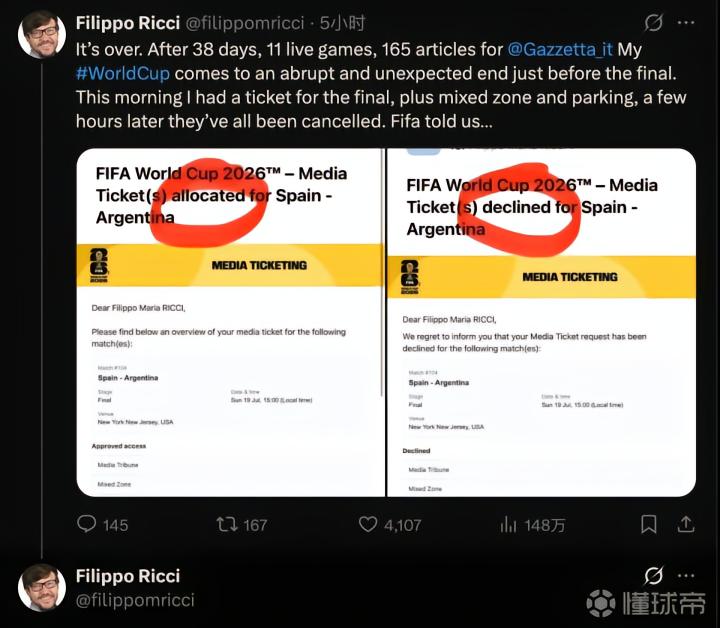
Task: Open the three-dot more menu on first tweet
Action: point(686,22)
